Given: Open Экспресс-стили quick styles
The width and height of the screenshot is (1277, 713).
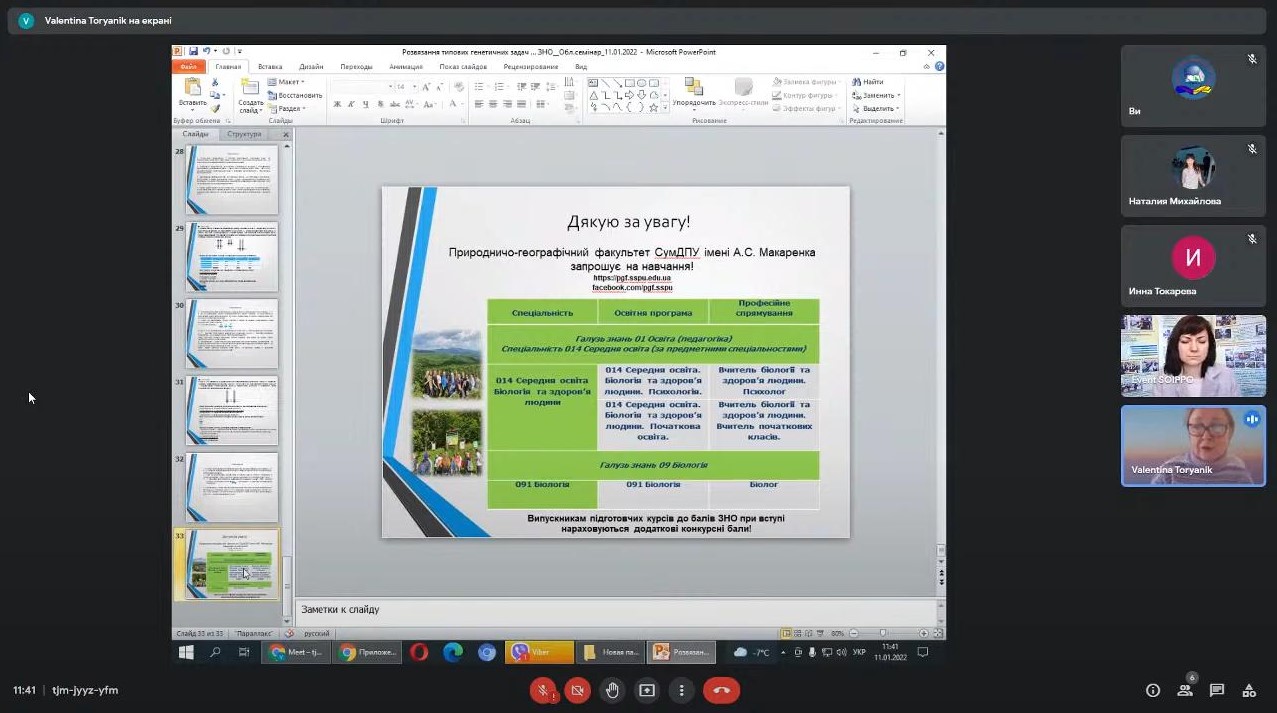Looking at the screenshot, I should pos(744,93).
